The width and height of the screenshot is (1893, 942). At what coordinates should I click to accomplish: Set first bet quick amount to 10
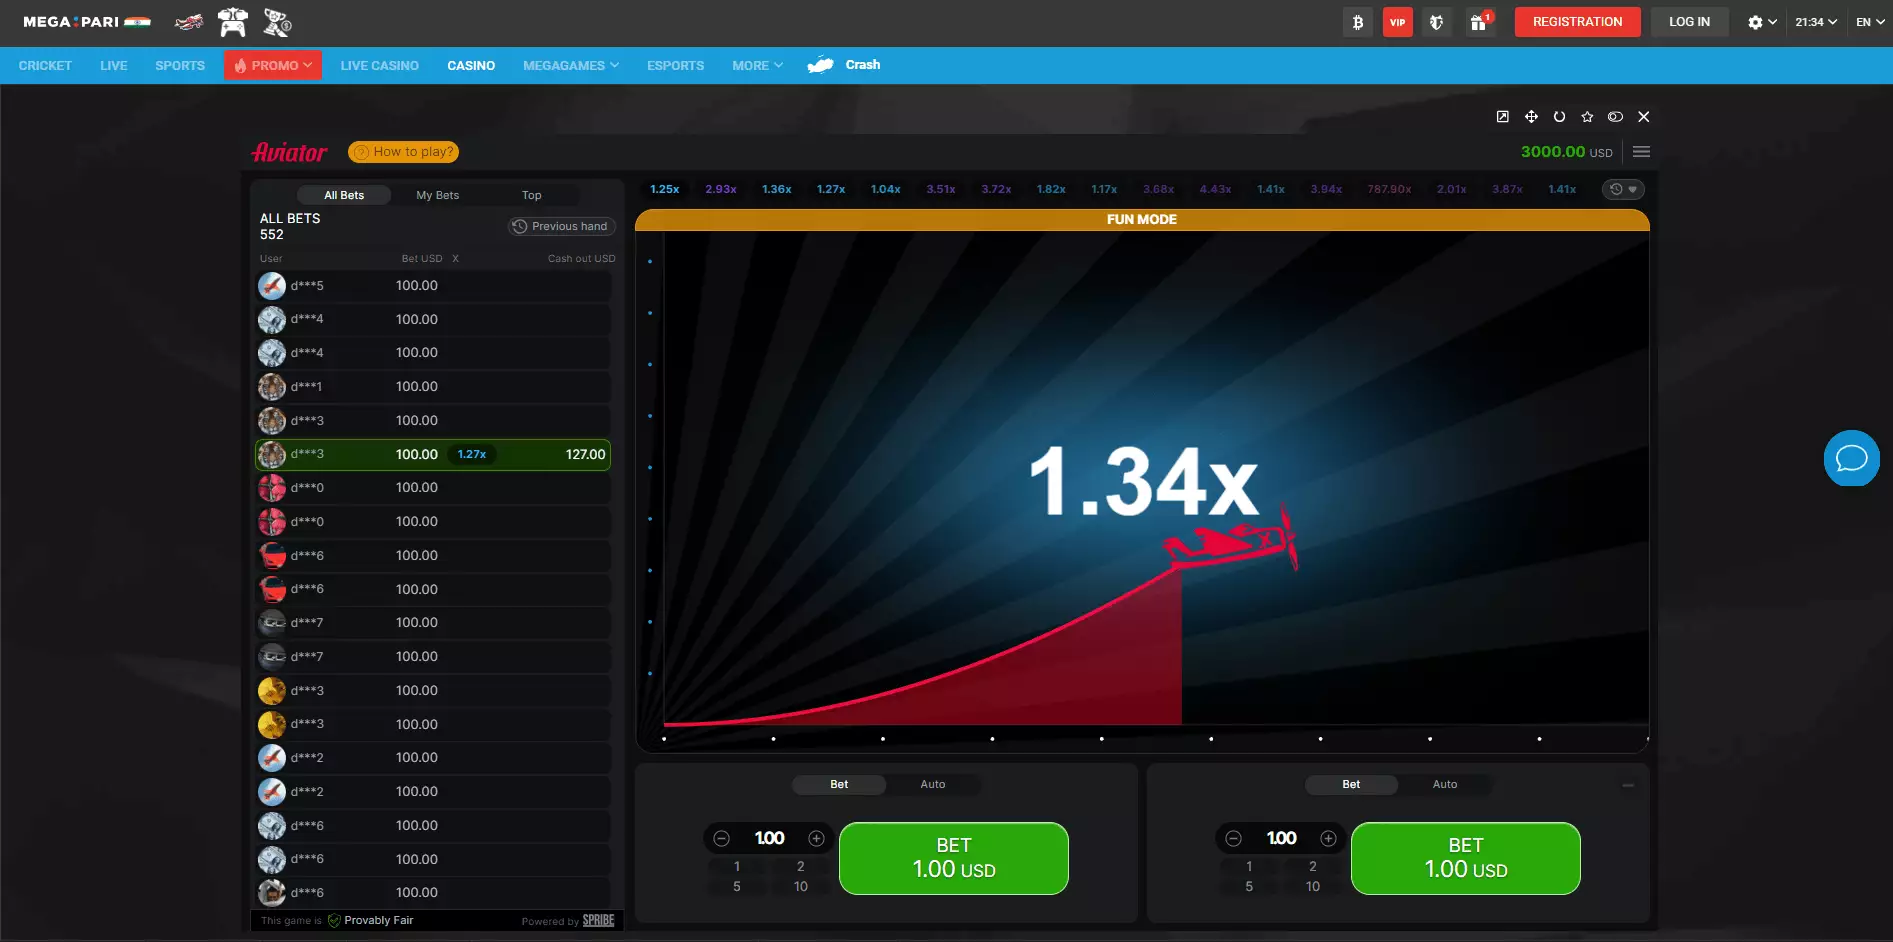801,887
